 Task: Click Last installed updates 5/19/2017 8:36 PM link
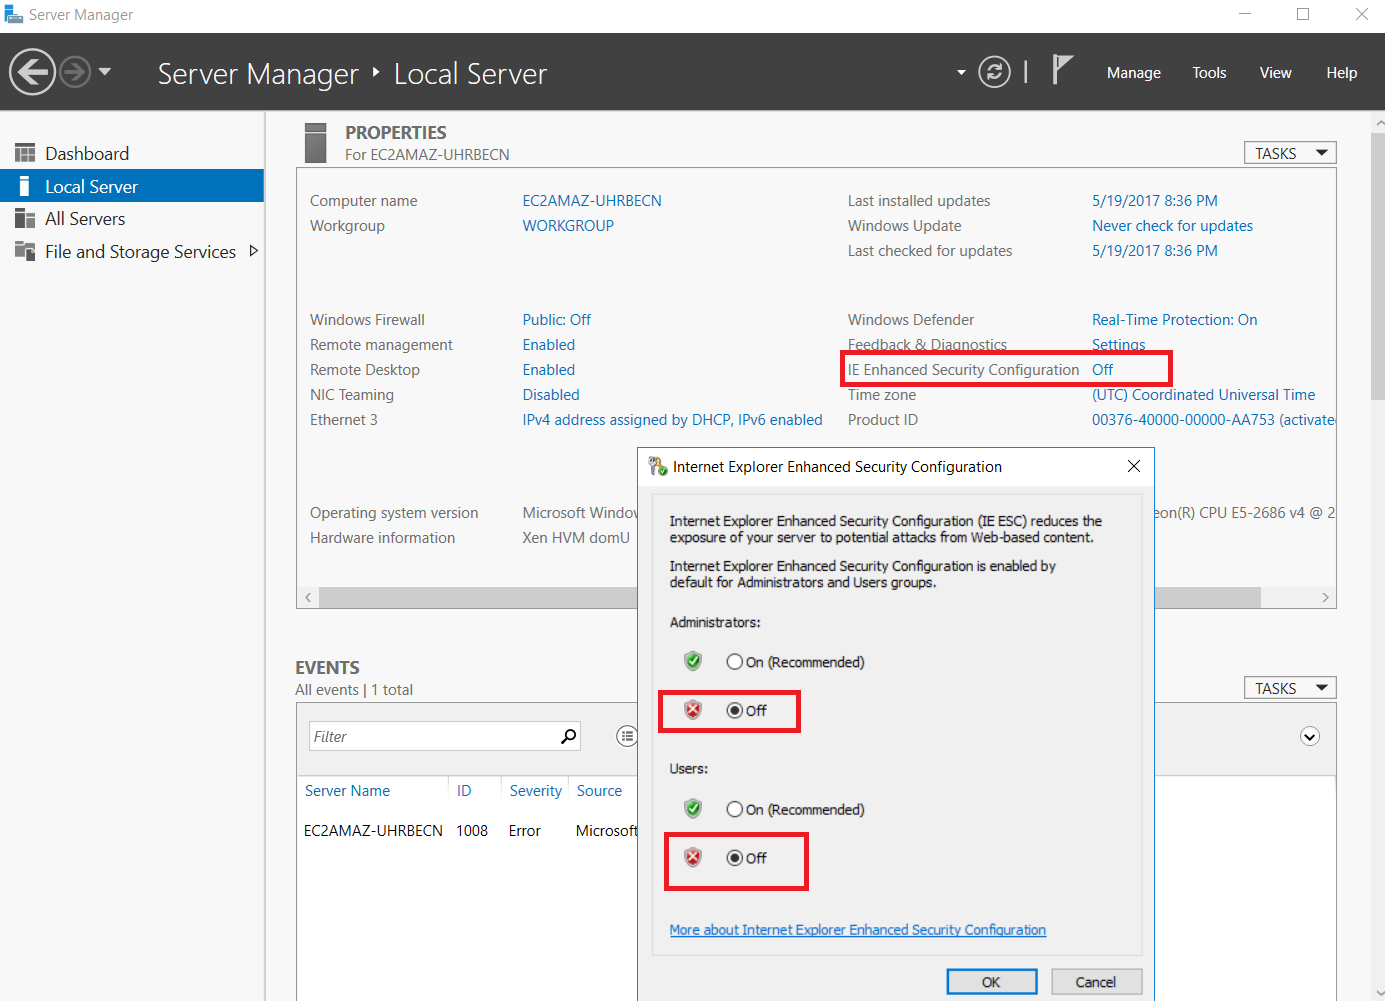click(1155, 201)
